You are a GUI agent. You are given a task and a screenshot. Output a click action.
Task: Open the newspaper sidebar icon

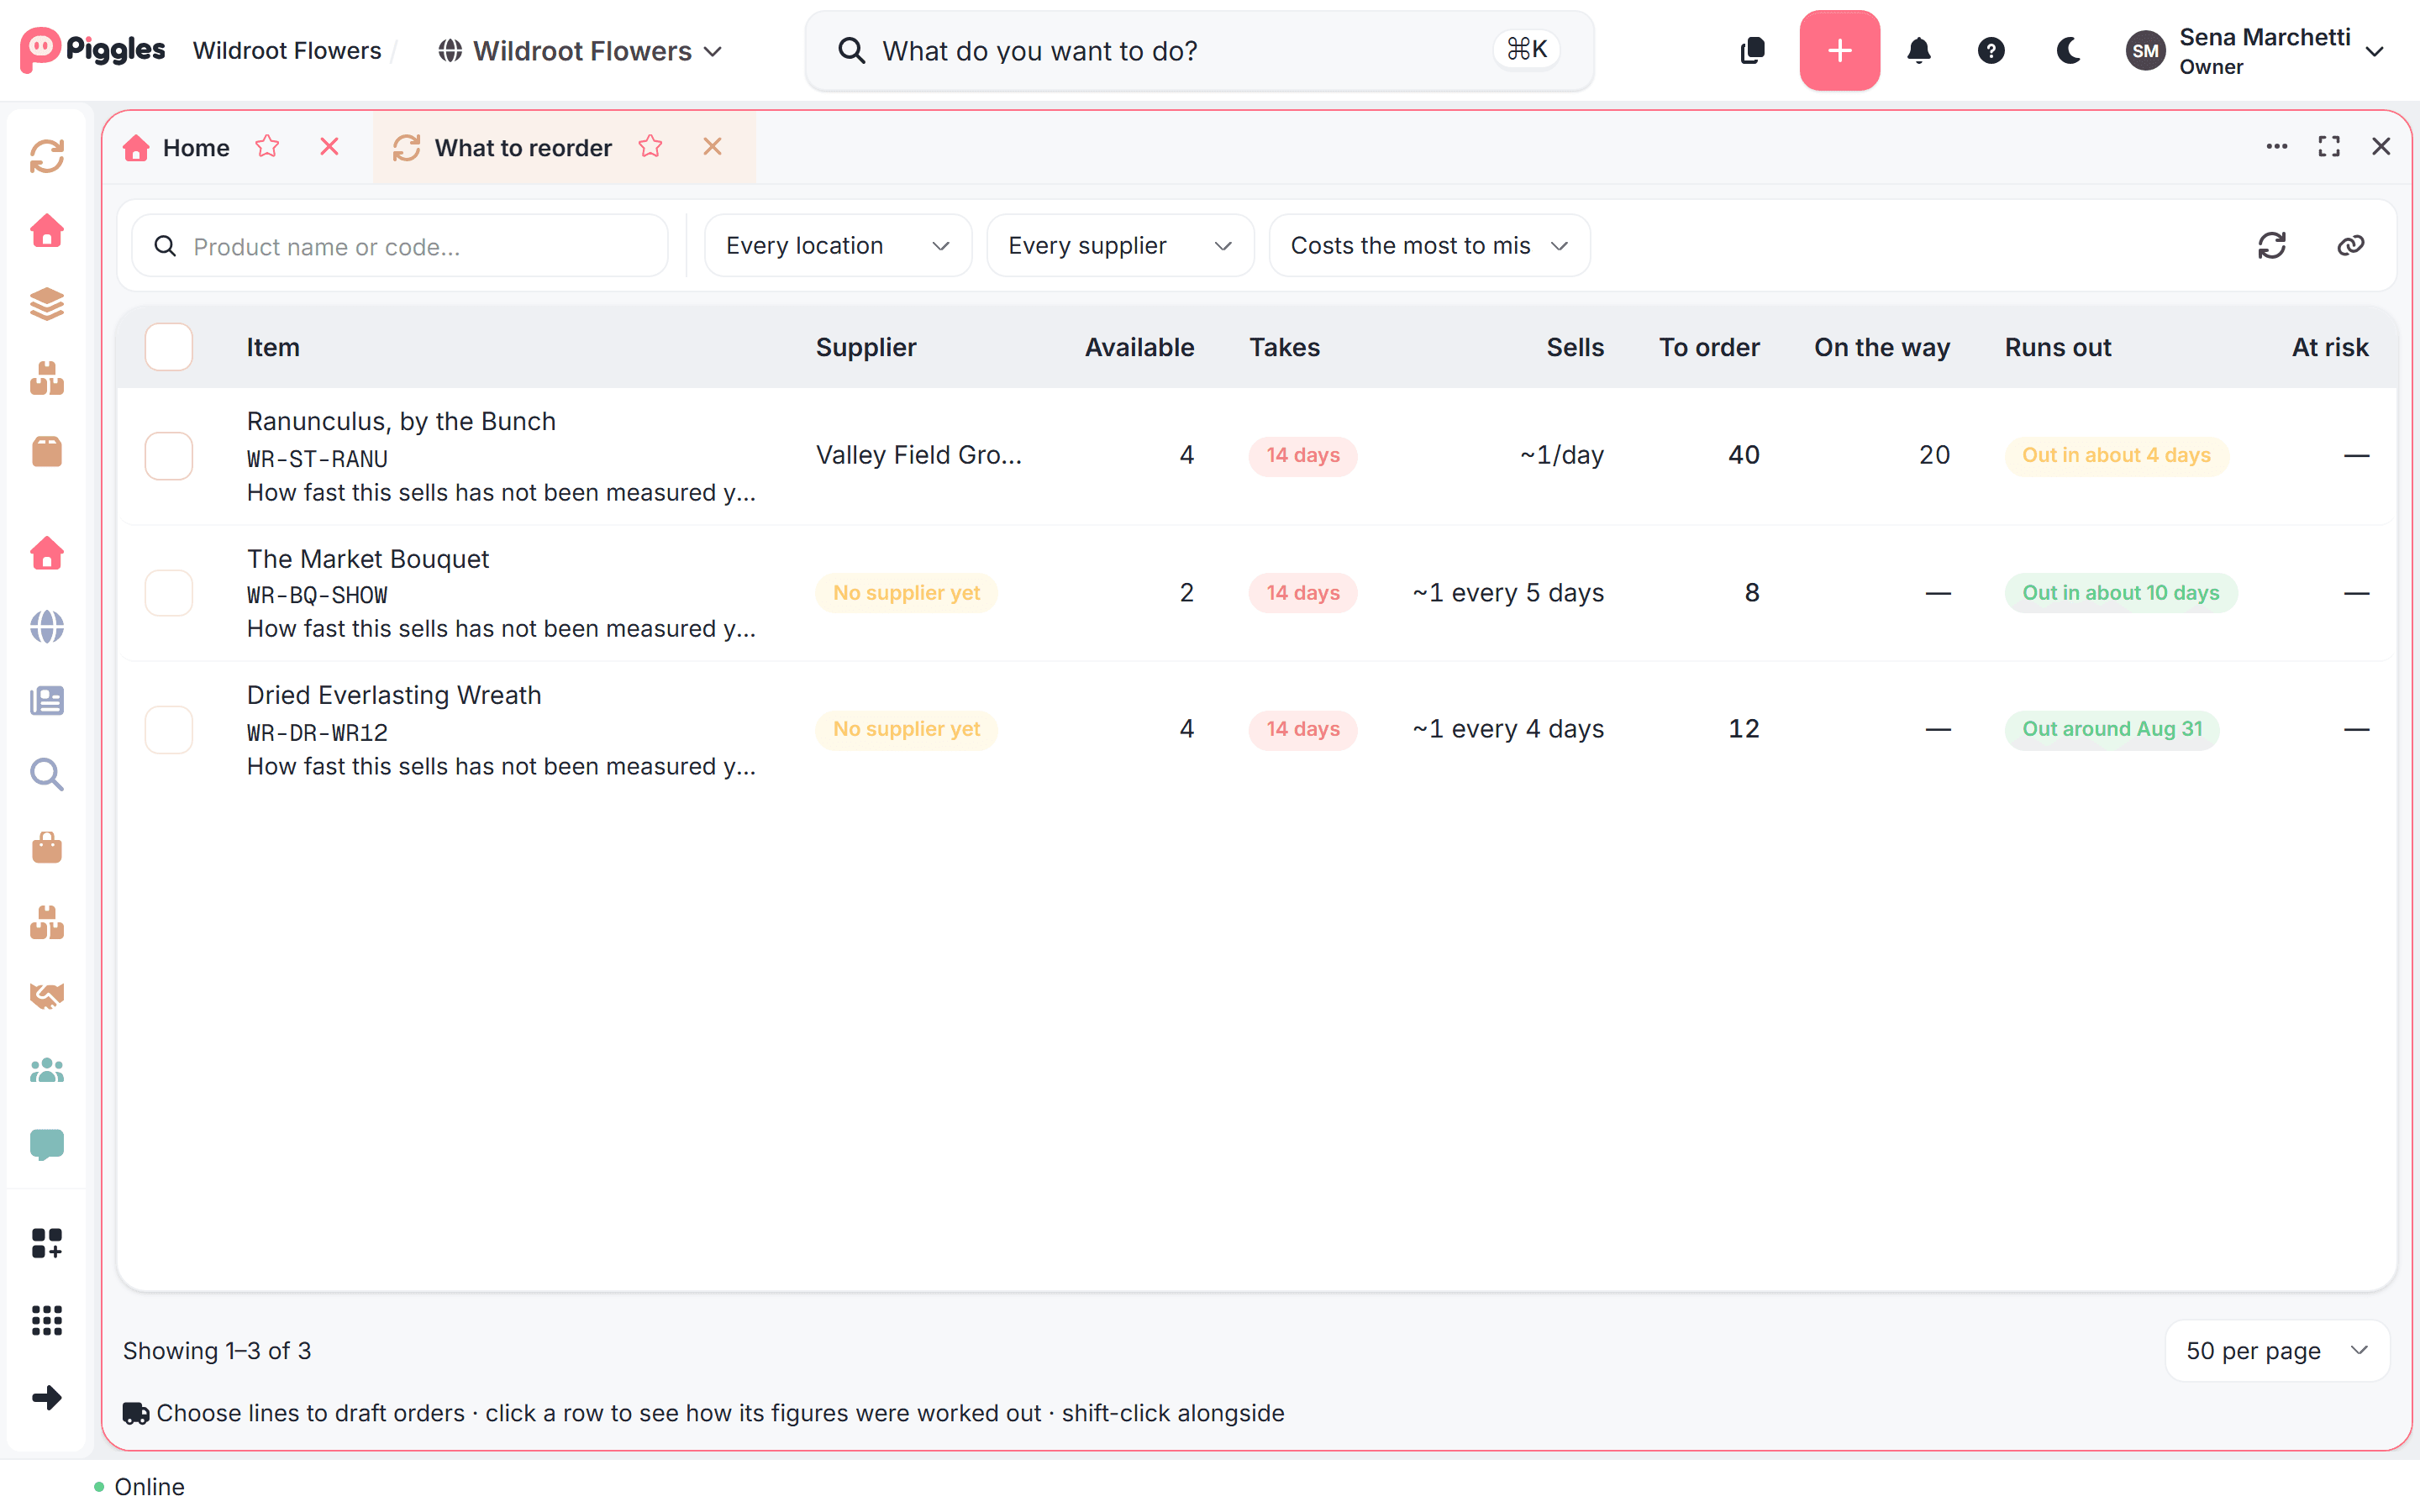(x=47, y=700)
